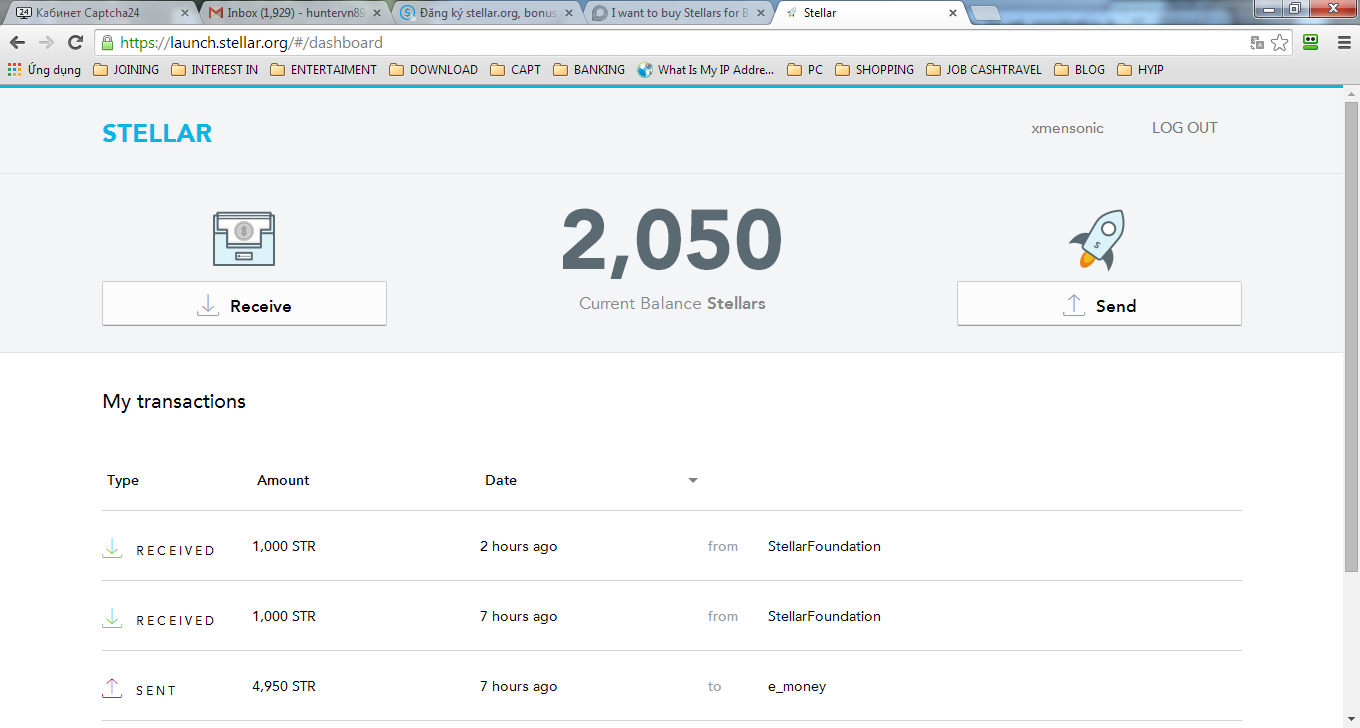Open the CAPT bookmarks folder

[515, 70]
